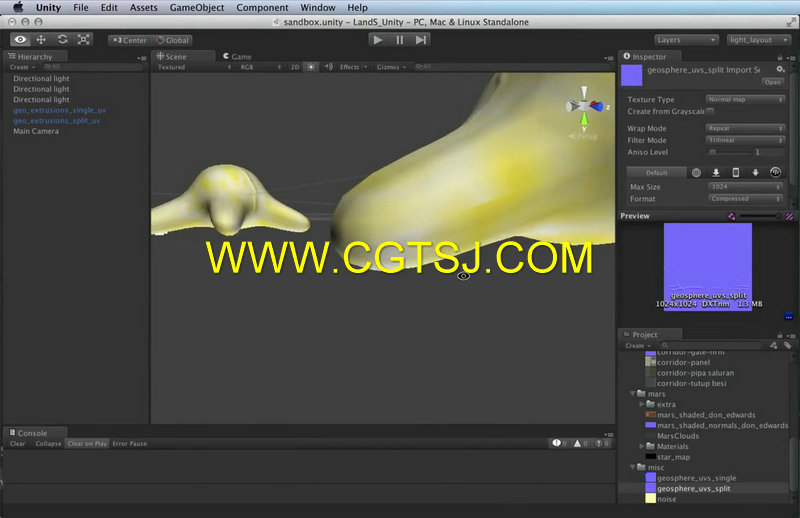The image size is (800, 518).
Task: Adjust Preview mip level slider
Action: tap(760, 216)
